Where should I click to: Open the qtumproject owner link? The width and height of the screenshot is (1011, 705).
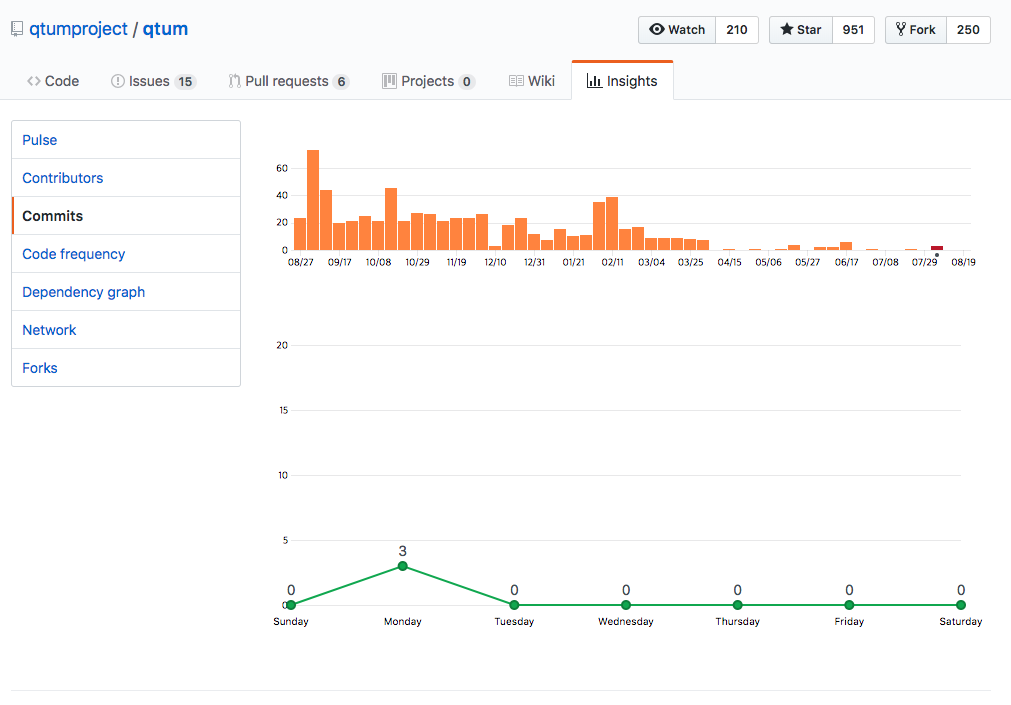[x=78, y=29]
